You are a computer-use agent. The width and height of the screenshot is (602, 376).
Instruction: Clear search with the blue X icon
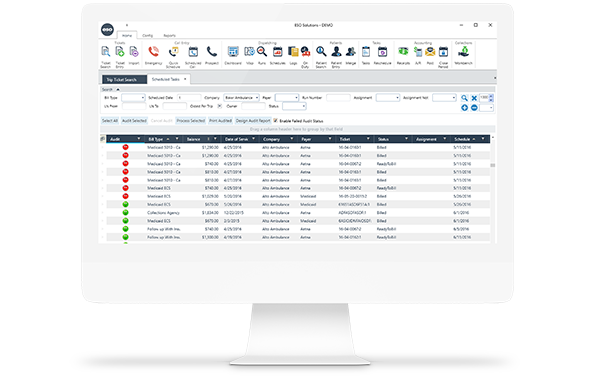(x=474, y=98)
